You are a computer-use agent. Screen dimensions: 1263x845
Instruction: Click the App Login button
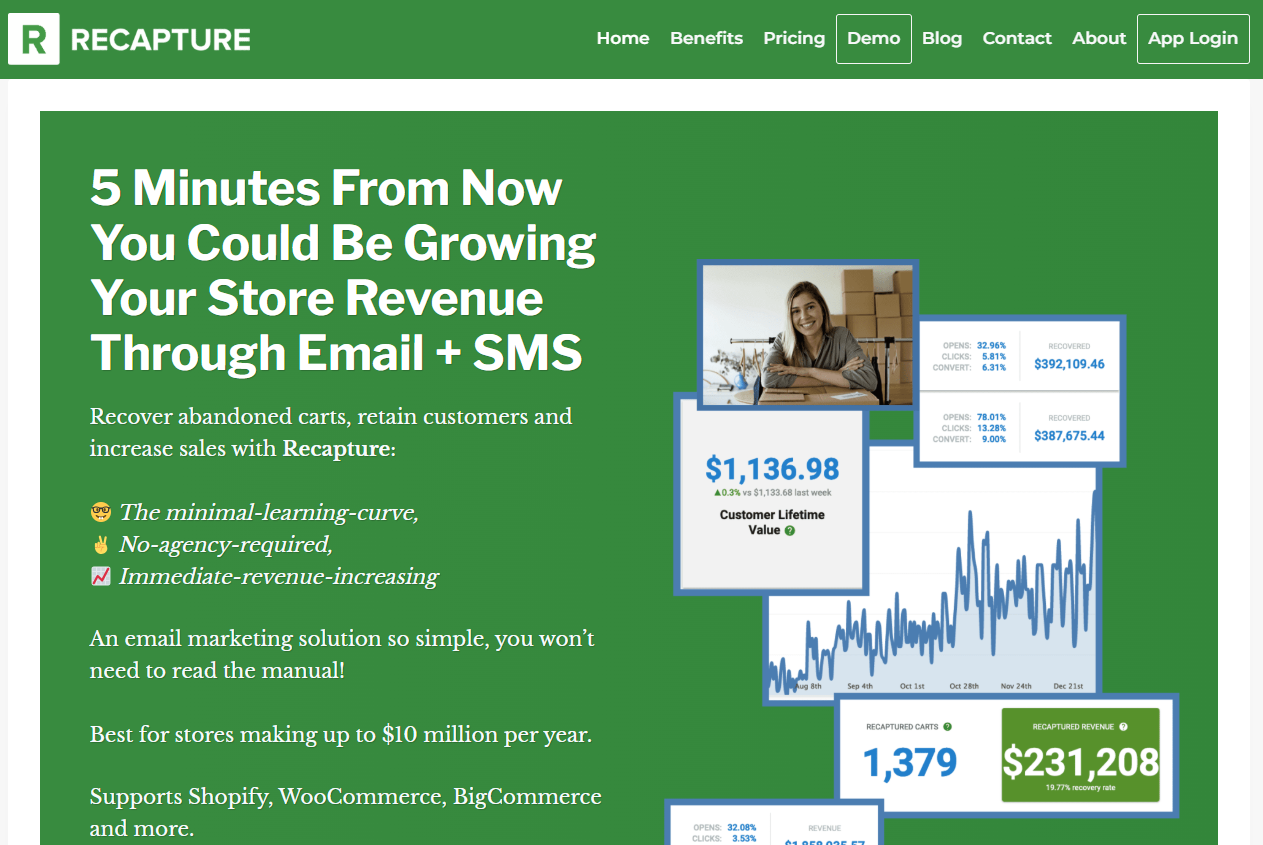(x=1193, y=38)
